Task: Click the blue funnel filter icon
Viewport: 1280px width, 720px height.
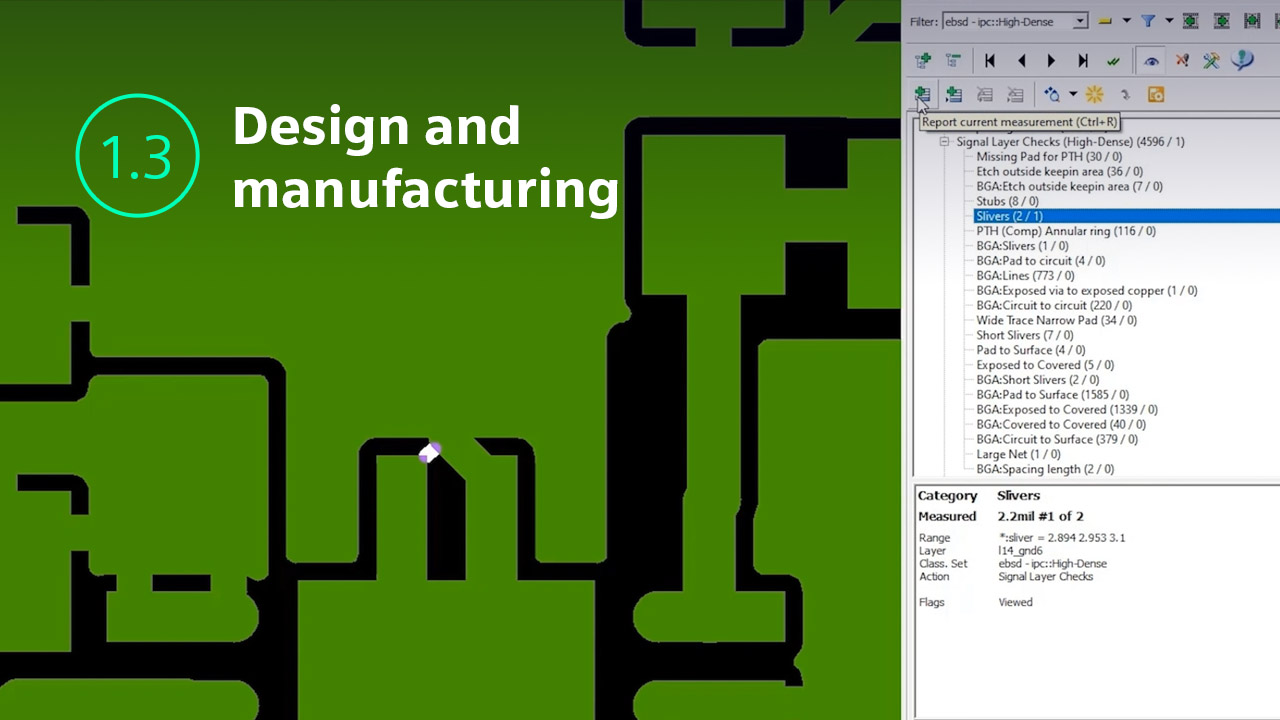Action: [x=1149, y=21]
